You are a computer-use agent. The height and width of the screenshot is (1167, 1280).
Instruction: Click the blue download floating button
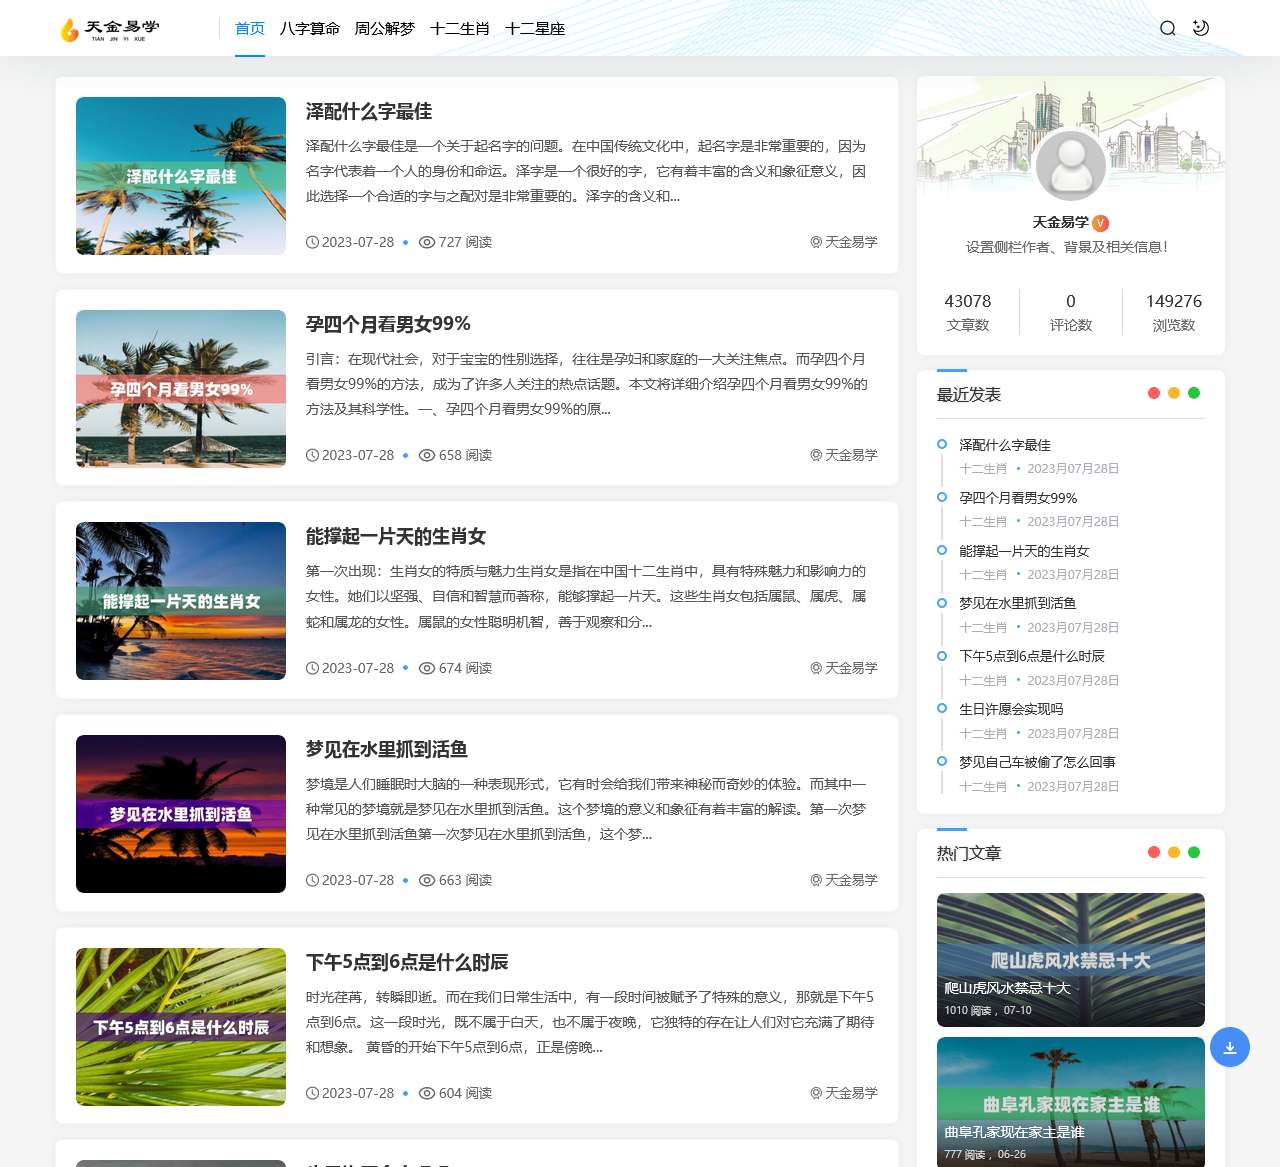pos(1230,1047)
